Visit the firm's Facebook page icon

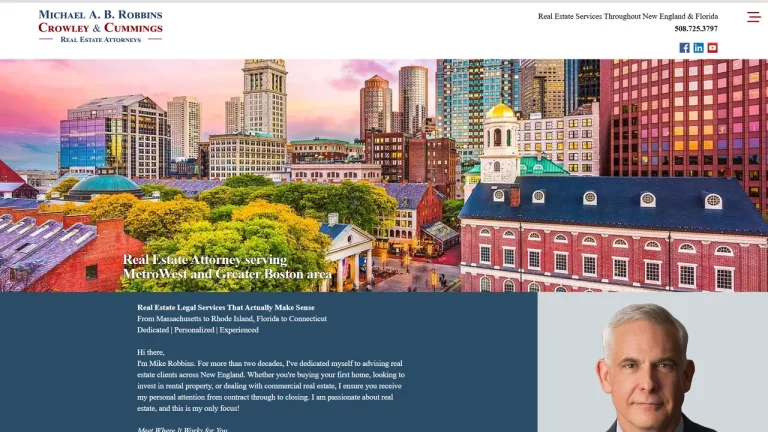tap(684, 48)
